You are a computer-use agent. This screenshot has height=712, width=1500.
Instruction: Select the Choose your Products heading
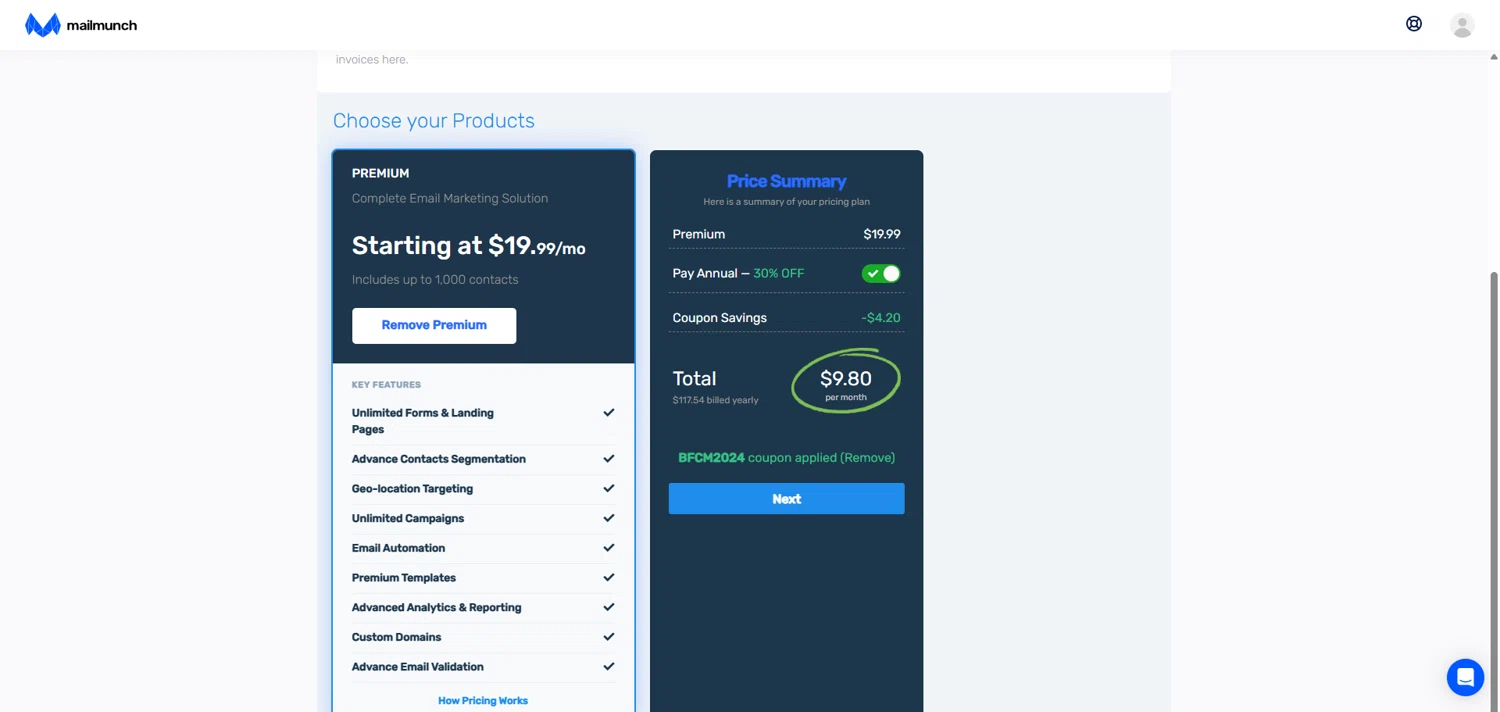[434, 121]
